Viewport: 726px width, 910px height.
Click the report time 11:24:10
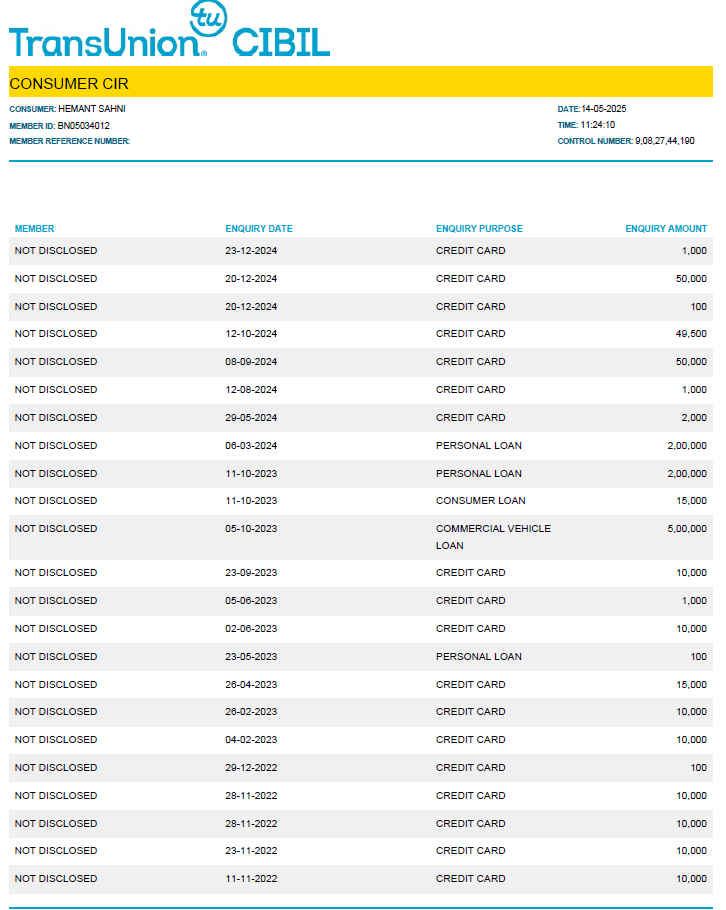[598, 125]
